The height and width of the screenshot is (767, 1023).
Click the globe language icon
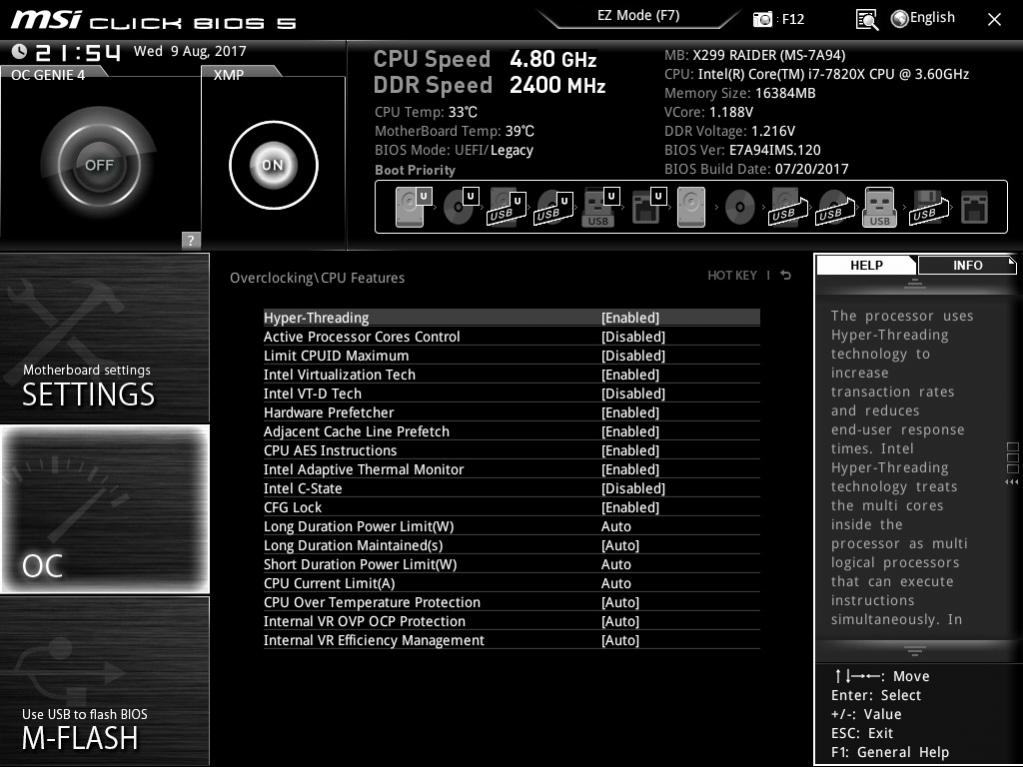(x=900, y=19)
